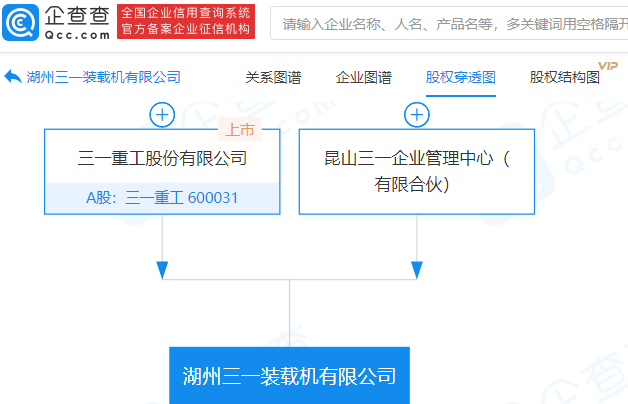The image size is (628, 404).
Task: Click the 上市 listed badge
Action: pos(240,129)
